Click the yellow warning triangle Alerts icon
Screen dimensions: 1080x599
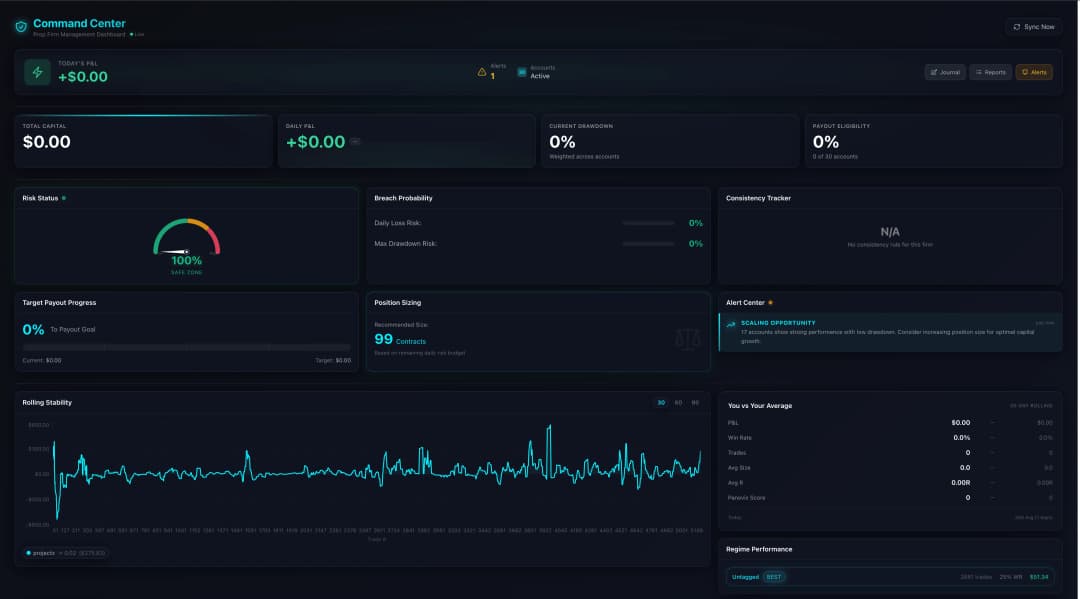tap(482, 72)
